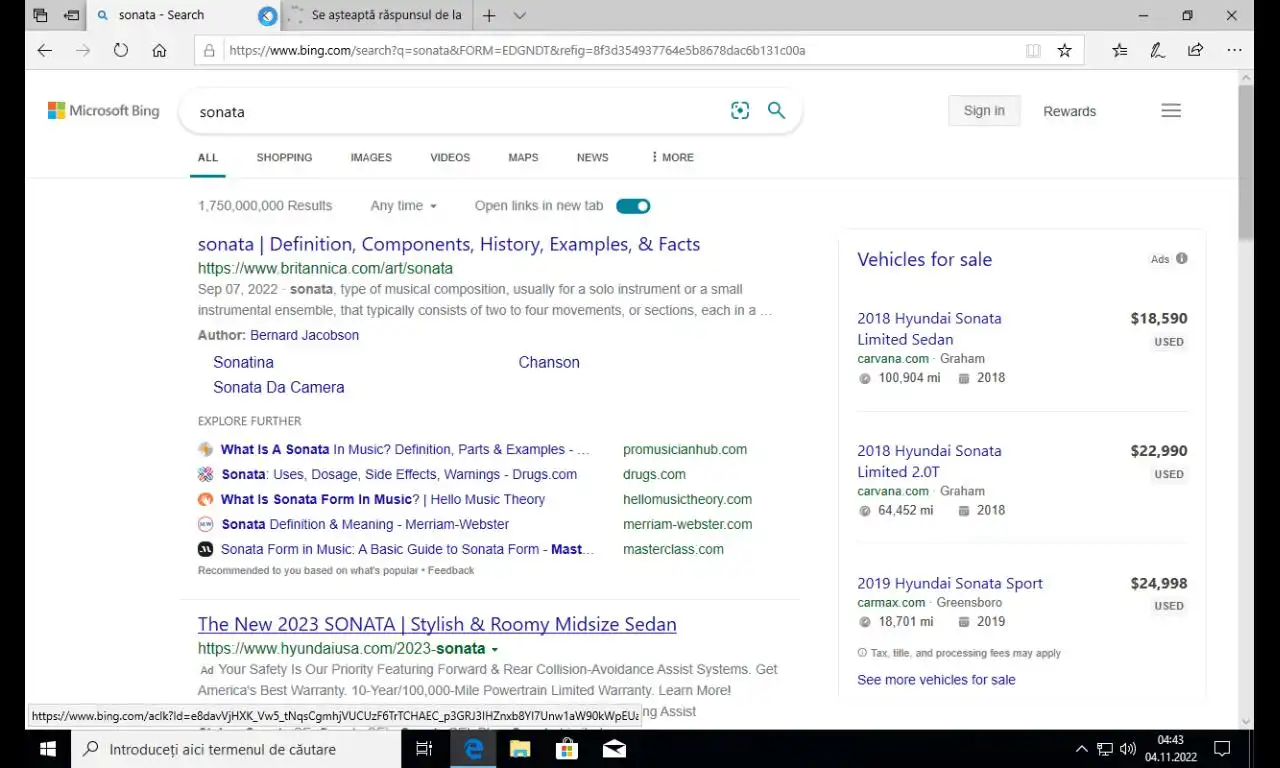Click the Sign in button

pyautogui.click(x=984, y=111)
